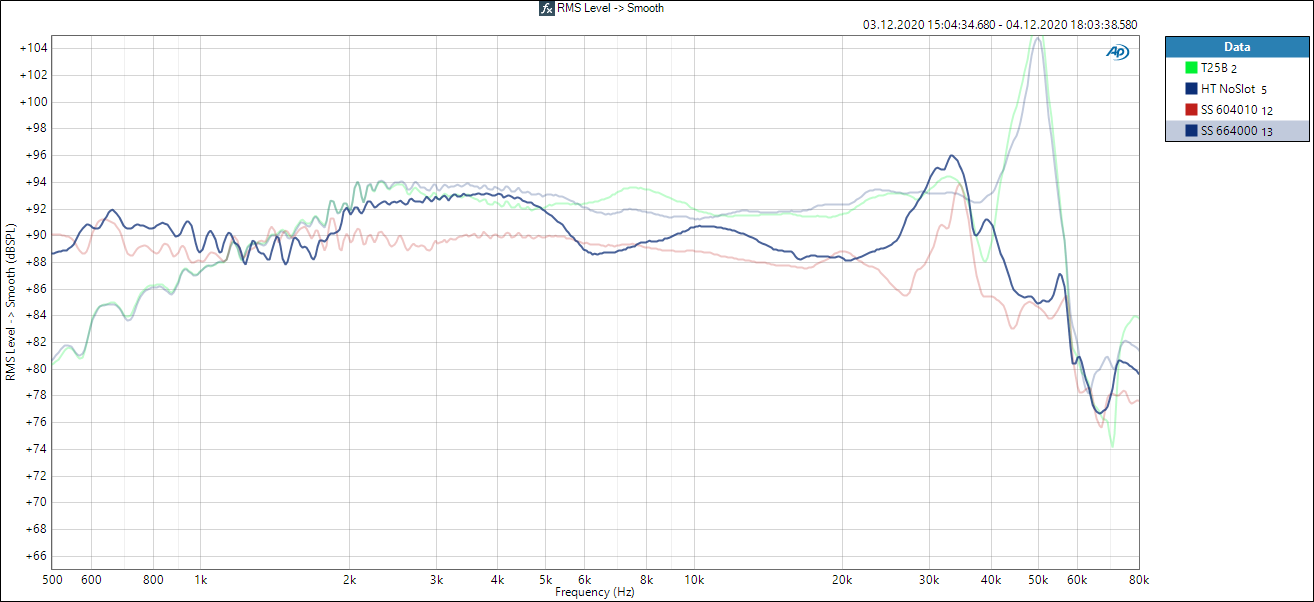Click the 20k frequency axis label

(x=842, y=580)
